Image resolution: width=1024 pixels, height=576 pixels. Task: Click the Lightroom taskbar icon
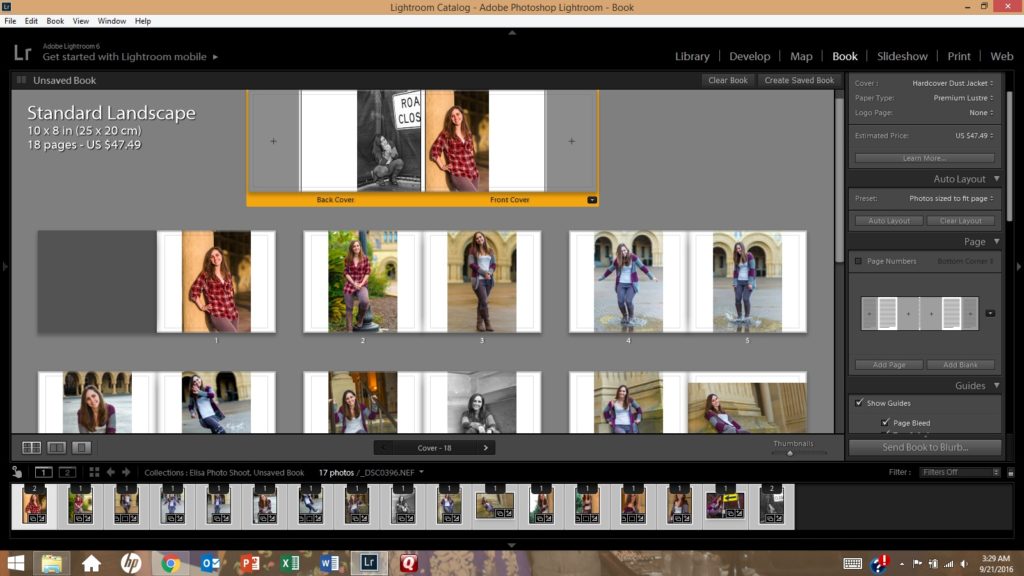pyautogui.click(x=369, y=563)
